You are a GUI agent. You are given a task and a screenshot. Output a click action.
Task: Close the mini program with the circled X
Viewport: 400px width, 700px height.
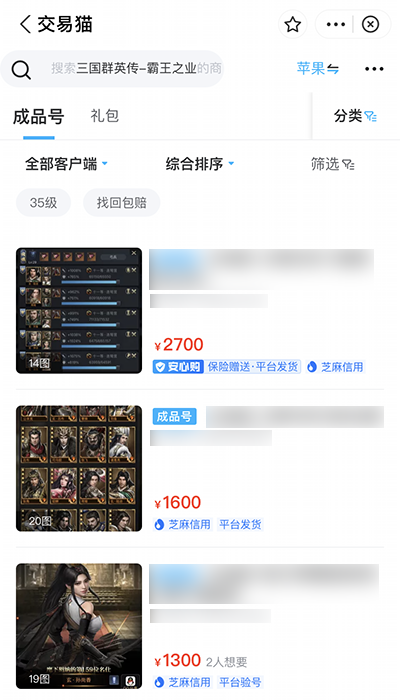click(x=370, y=24)
